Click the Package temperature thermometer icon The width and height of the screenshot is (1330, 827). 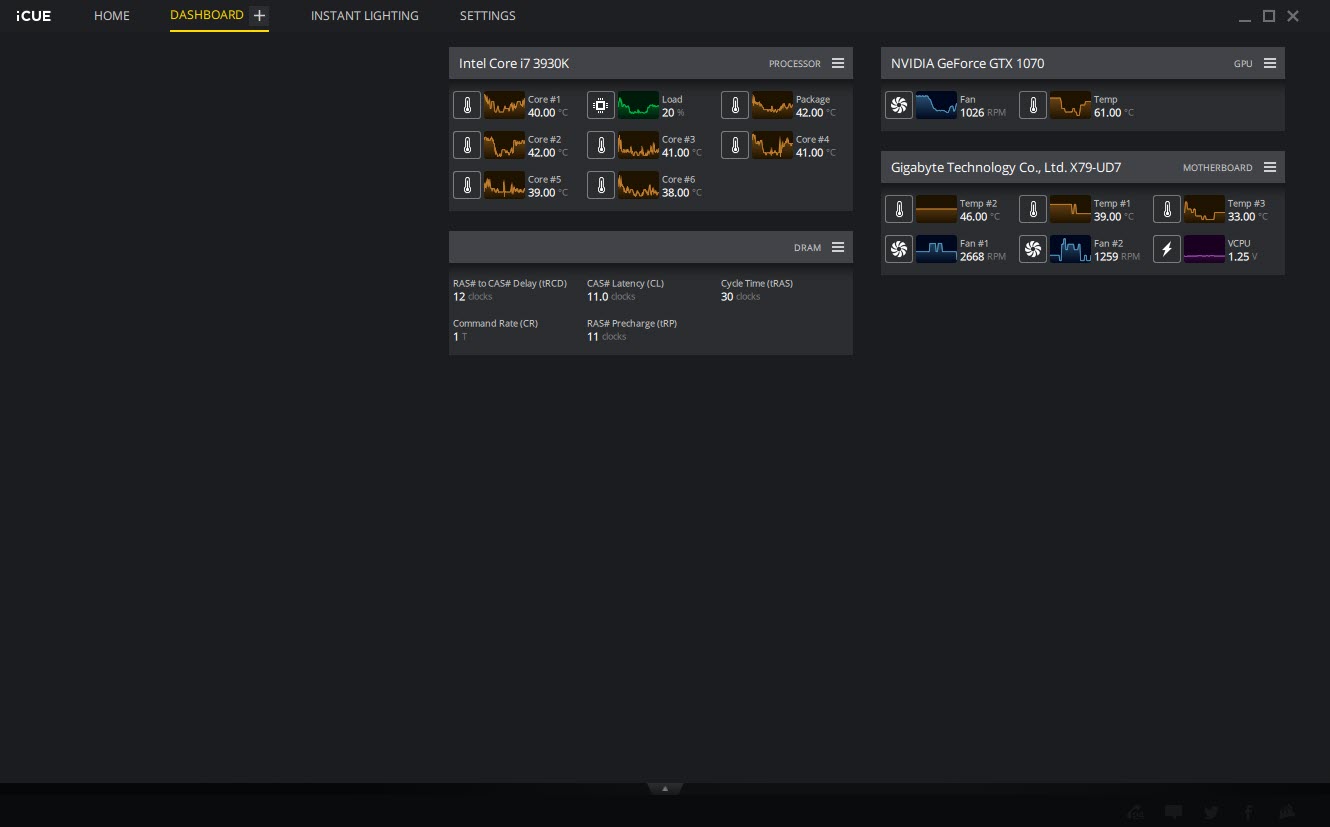click(735, 105)
